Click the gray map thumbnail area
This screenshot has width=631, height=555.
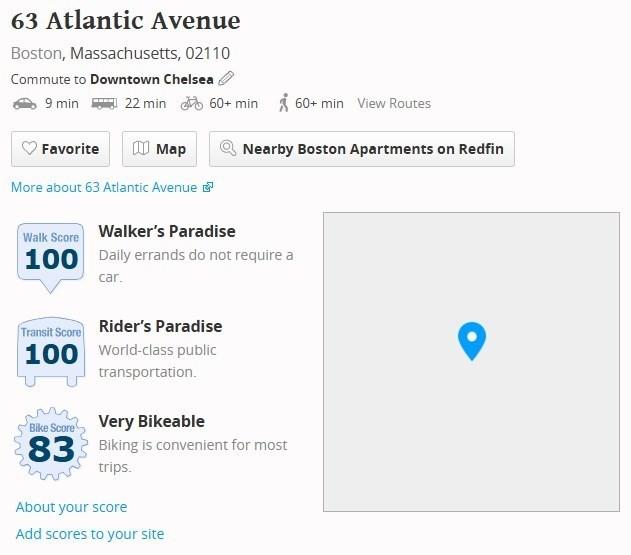tap(540, 440)
